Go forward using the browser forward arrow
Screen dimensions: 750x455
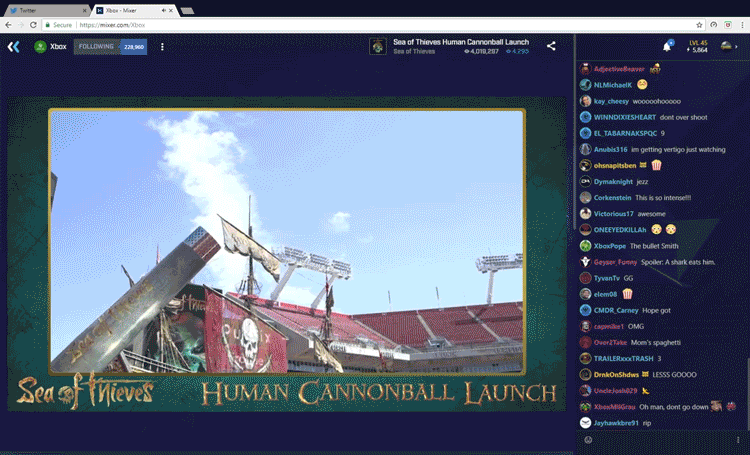tap(21, 25)
